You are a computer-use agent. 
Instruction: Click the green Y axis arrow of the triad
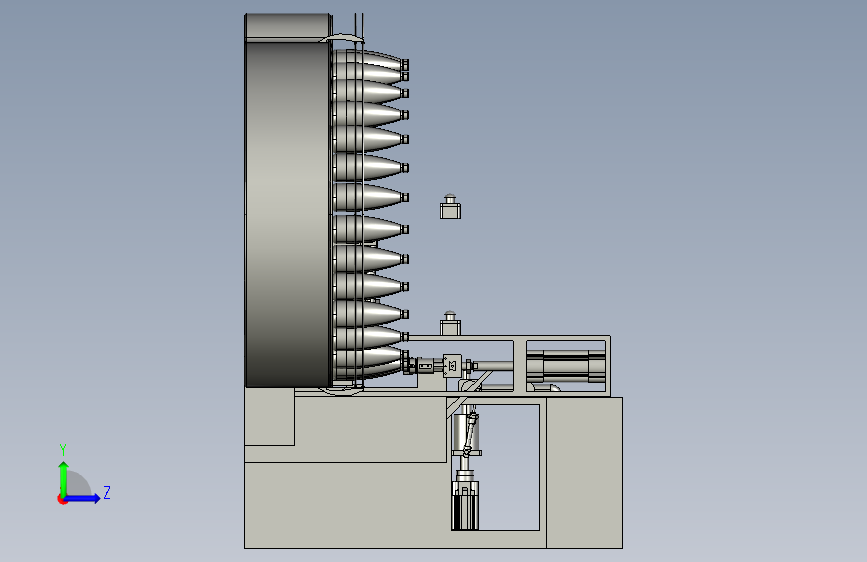(63, 478)
